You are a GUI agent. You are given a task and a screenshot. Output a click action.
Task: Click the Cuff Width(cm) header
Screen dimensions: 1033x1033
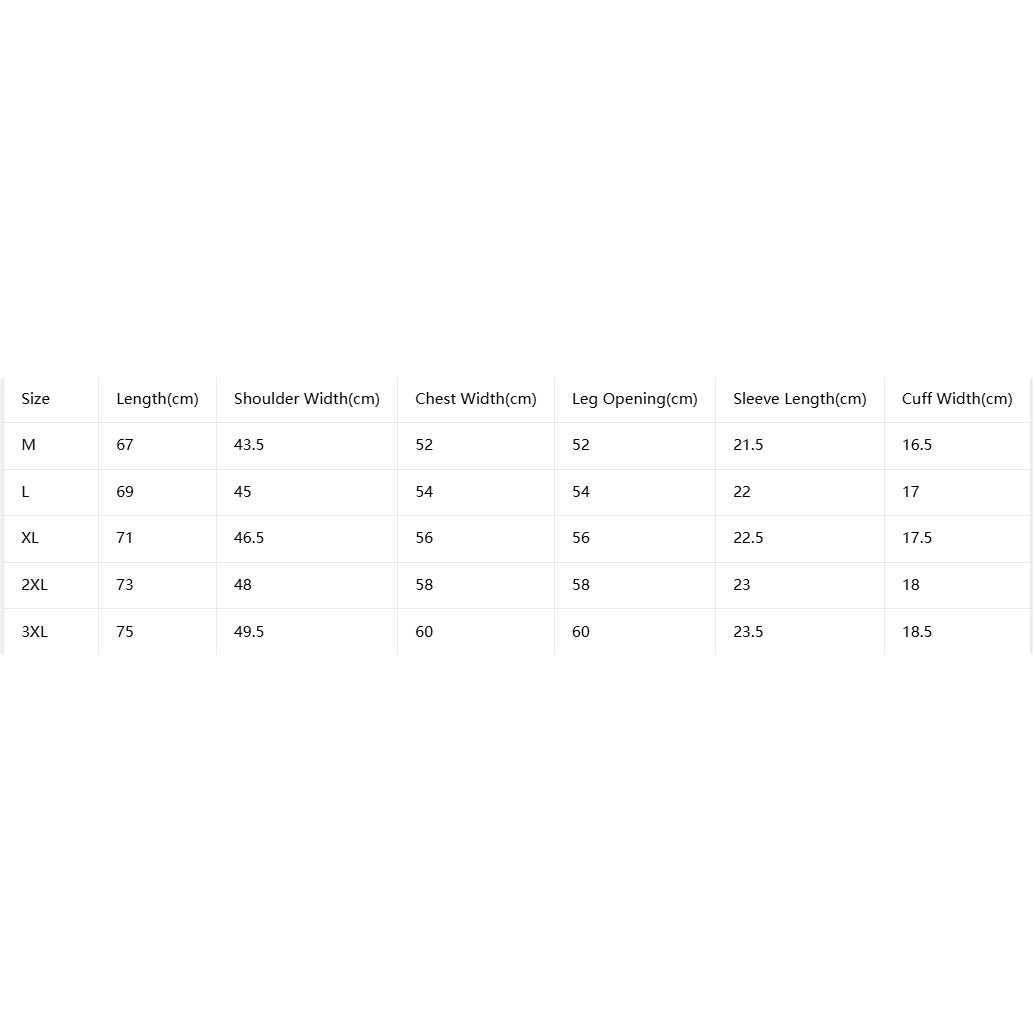[957, 399]
